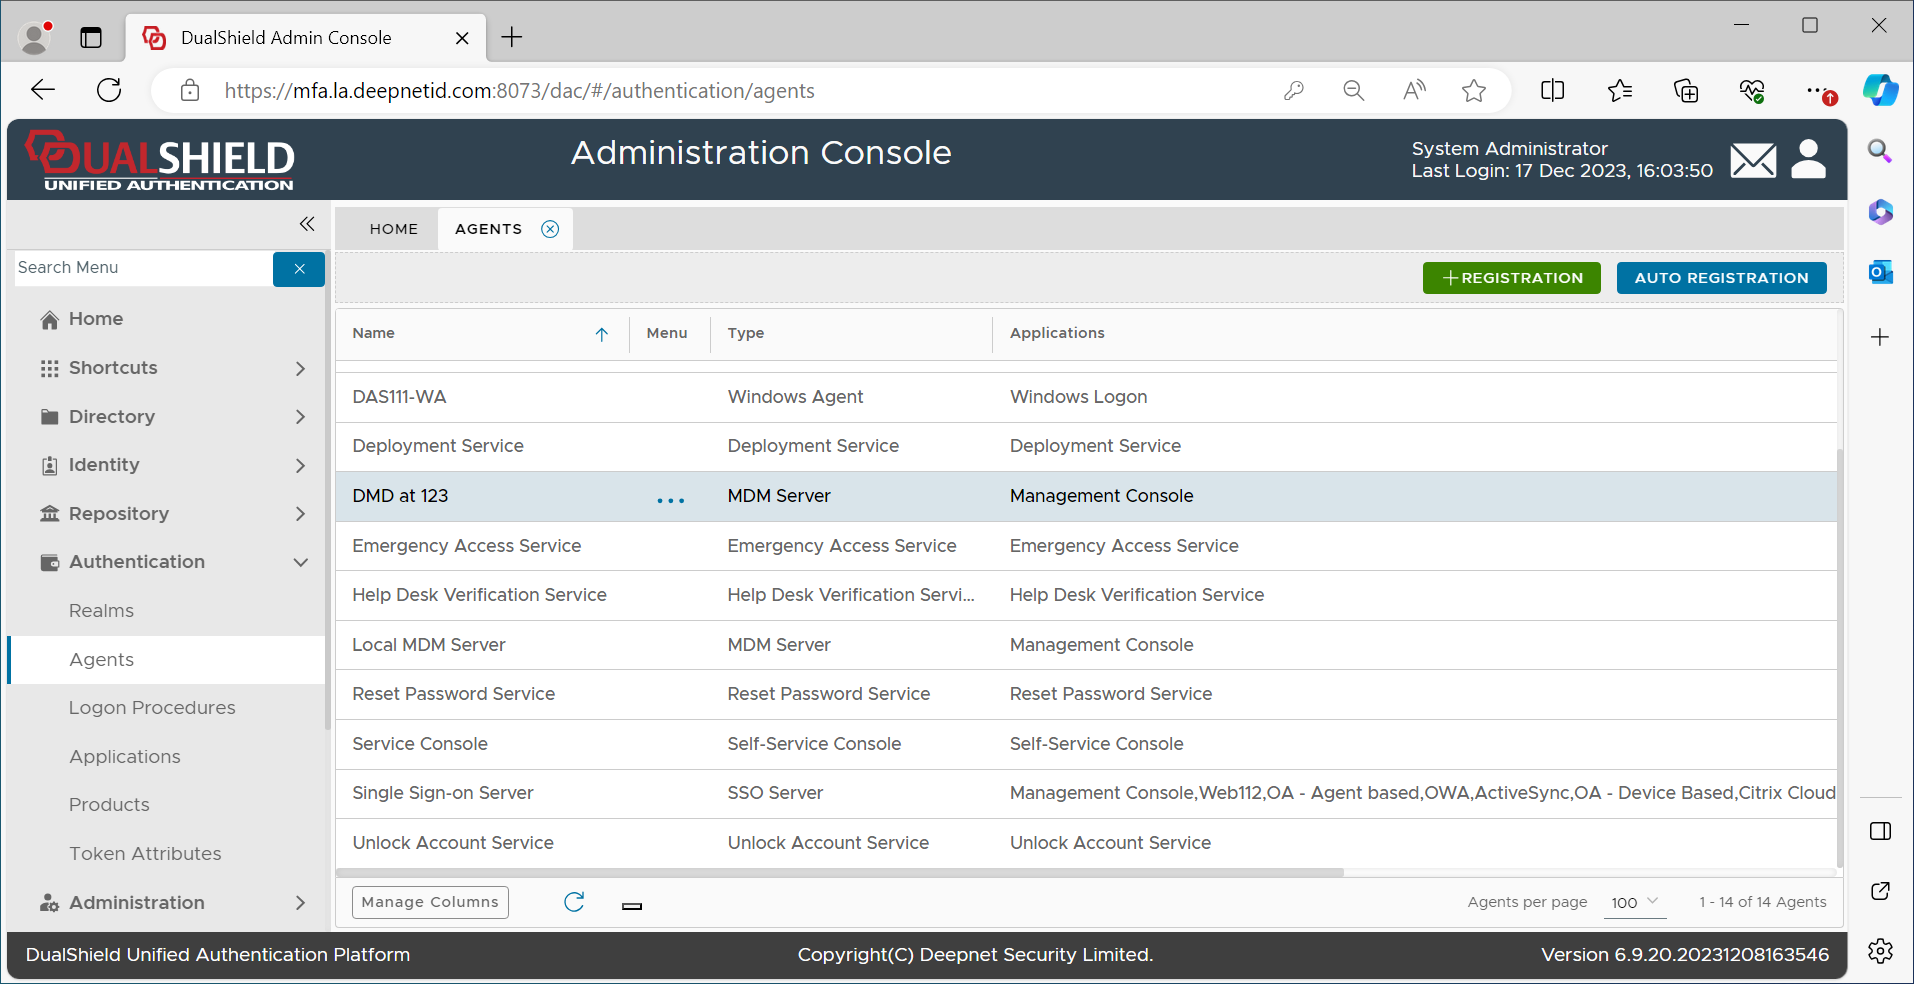Screen dimensions: 1914x984
Task: Open the mail envelope messages icon
Action: 1753,160
